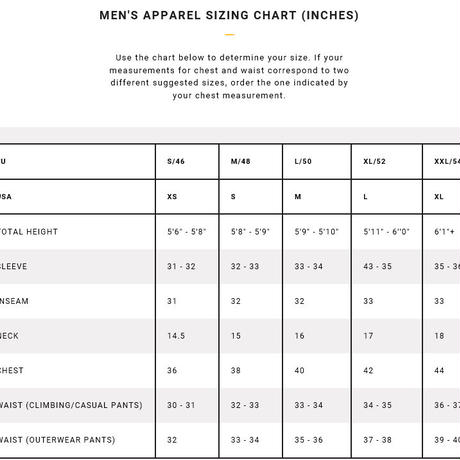Click the sleeve cell 43 - 35

[377, 266]
